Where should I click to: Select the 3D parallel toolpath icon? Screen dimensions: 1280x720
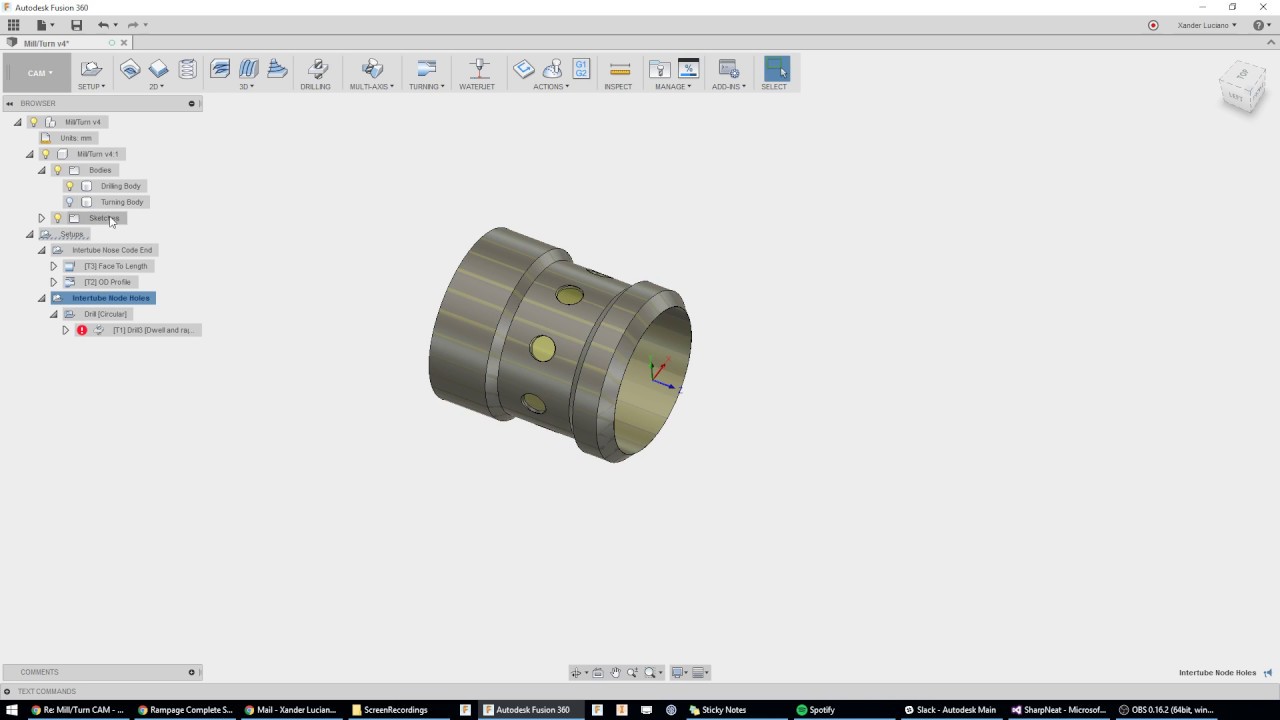pyautogui.click(x=249, y=68)
